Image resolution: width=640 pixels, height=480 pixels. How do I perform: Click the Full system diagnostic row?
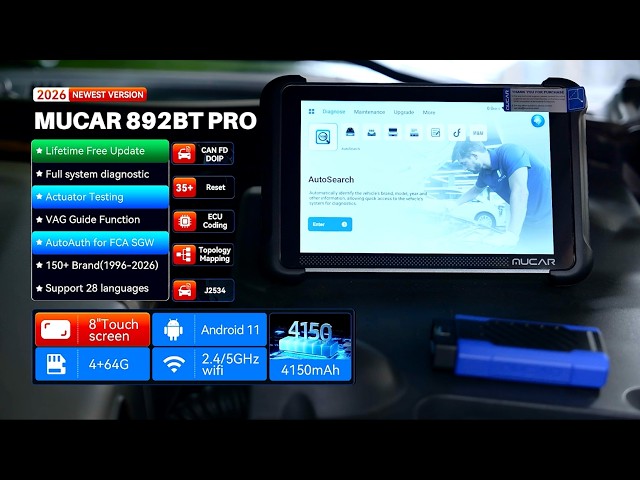click(100, 174)
